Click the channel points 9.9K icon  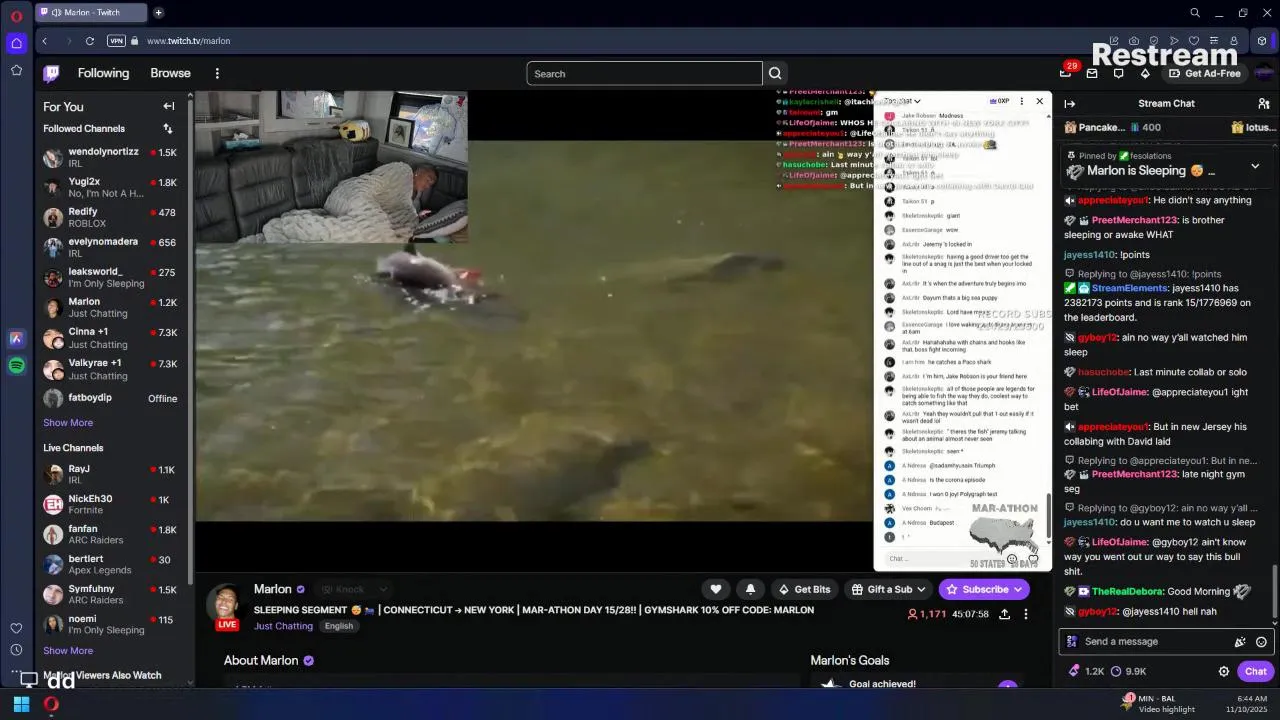pos(1116,671)
